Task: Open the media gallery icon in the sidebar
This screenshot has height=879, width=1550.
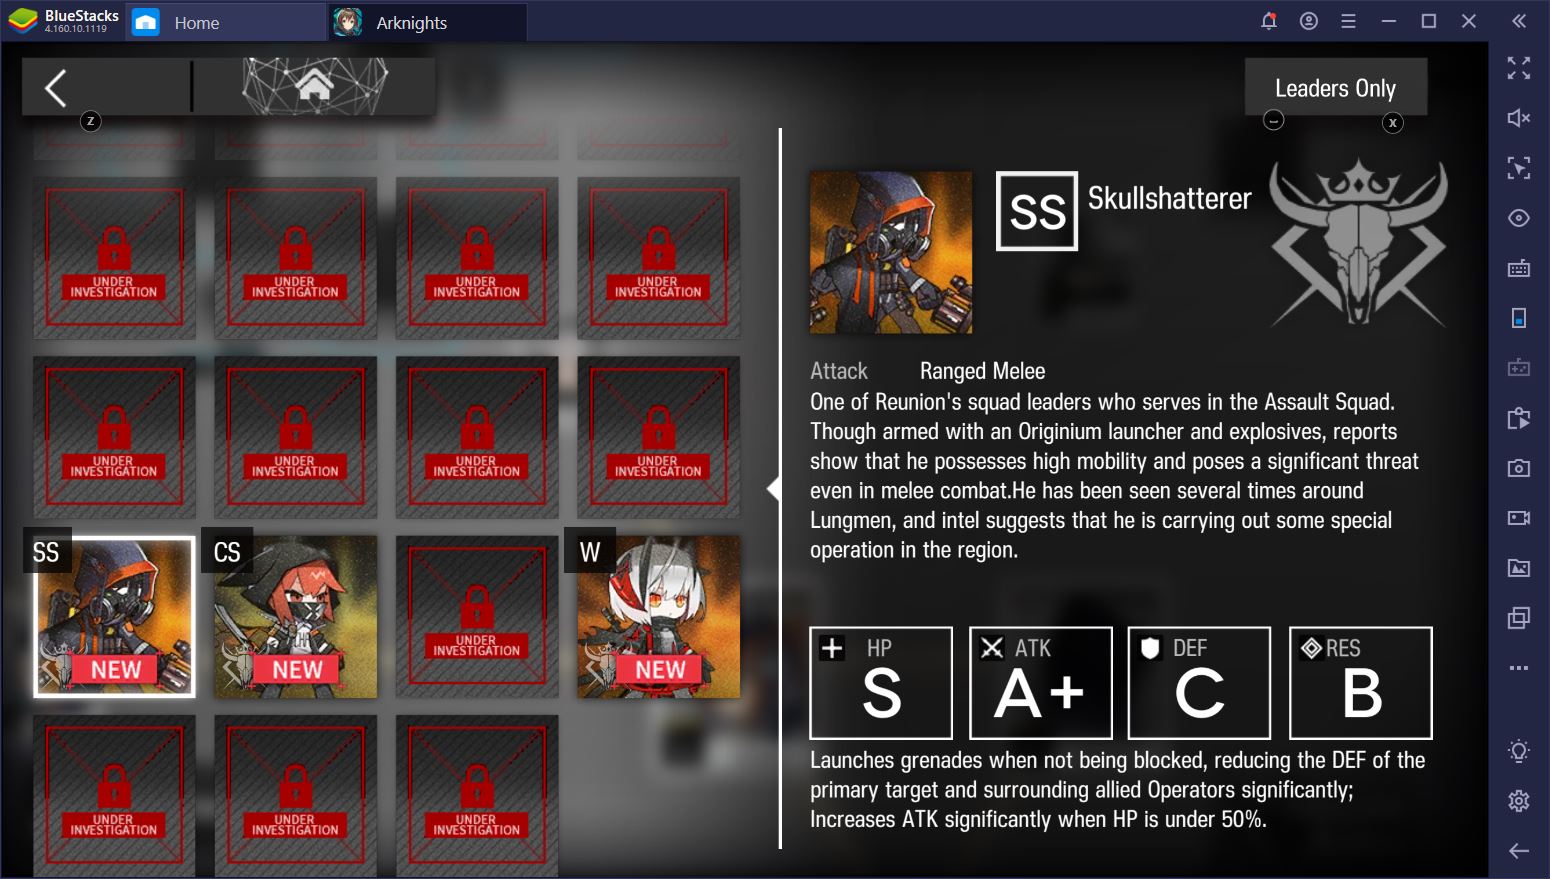Action: 1519,568
